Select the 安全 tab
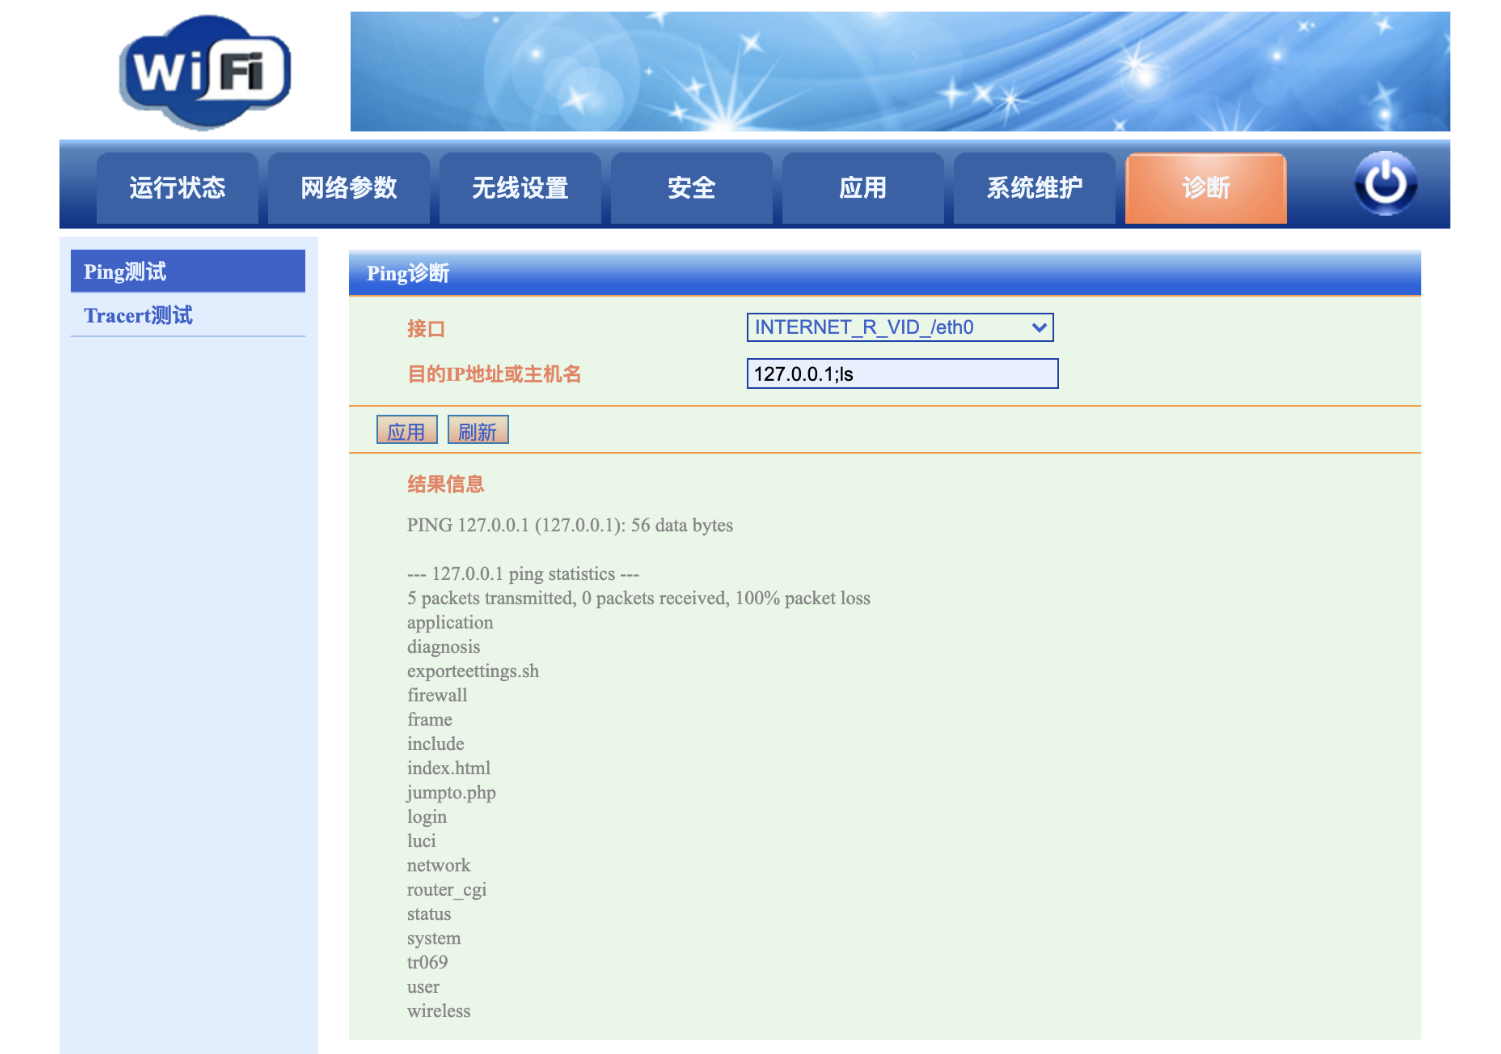This screenshot has height=1054, width=1501. 691,188
